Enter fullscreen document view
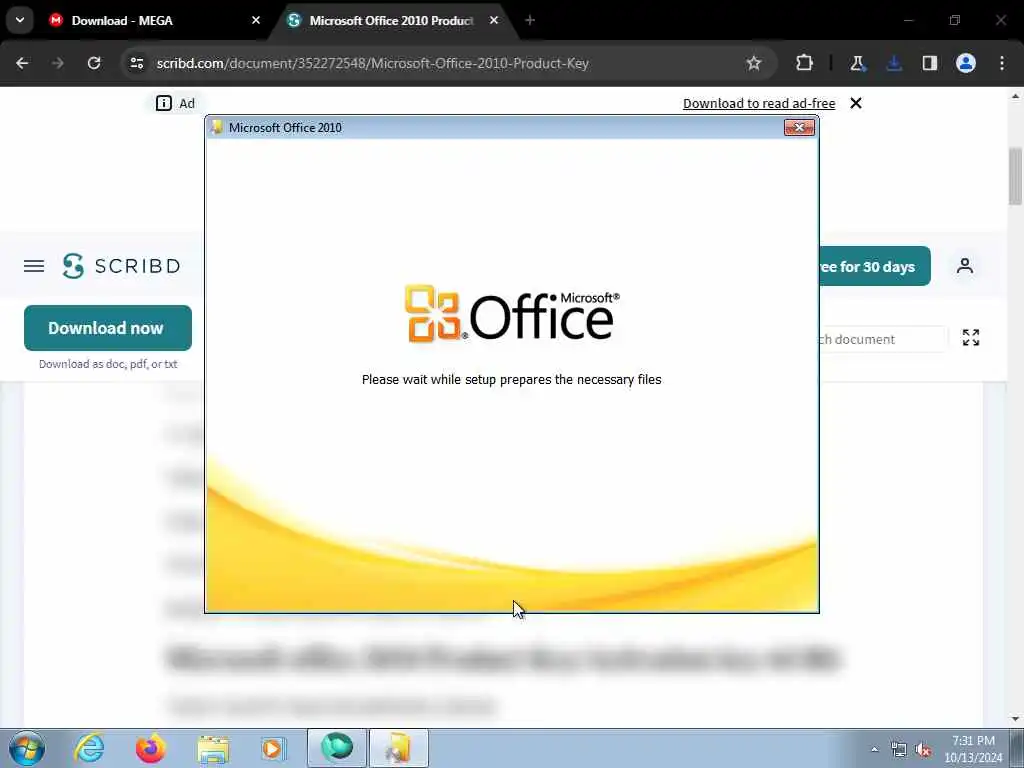Screen dimensions: 1024x768 pyautogui.click(x=971, y=338)
